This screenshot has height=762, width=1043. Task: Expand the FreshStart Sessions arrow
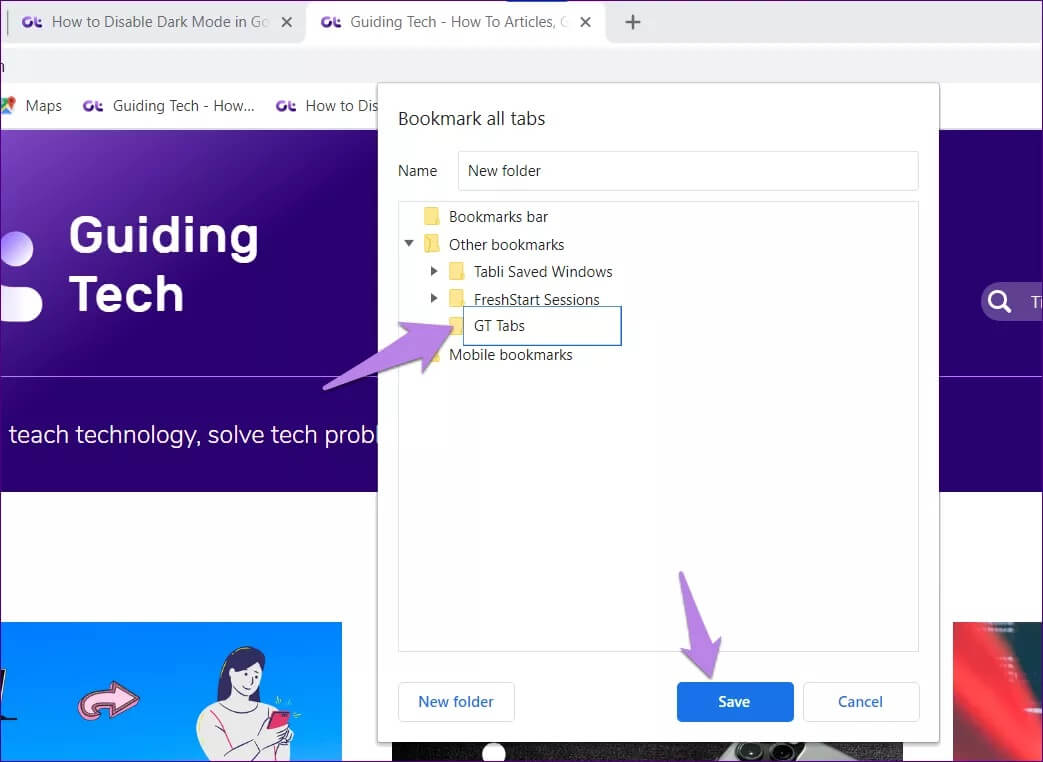click(x=434, y=298)
